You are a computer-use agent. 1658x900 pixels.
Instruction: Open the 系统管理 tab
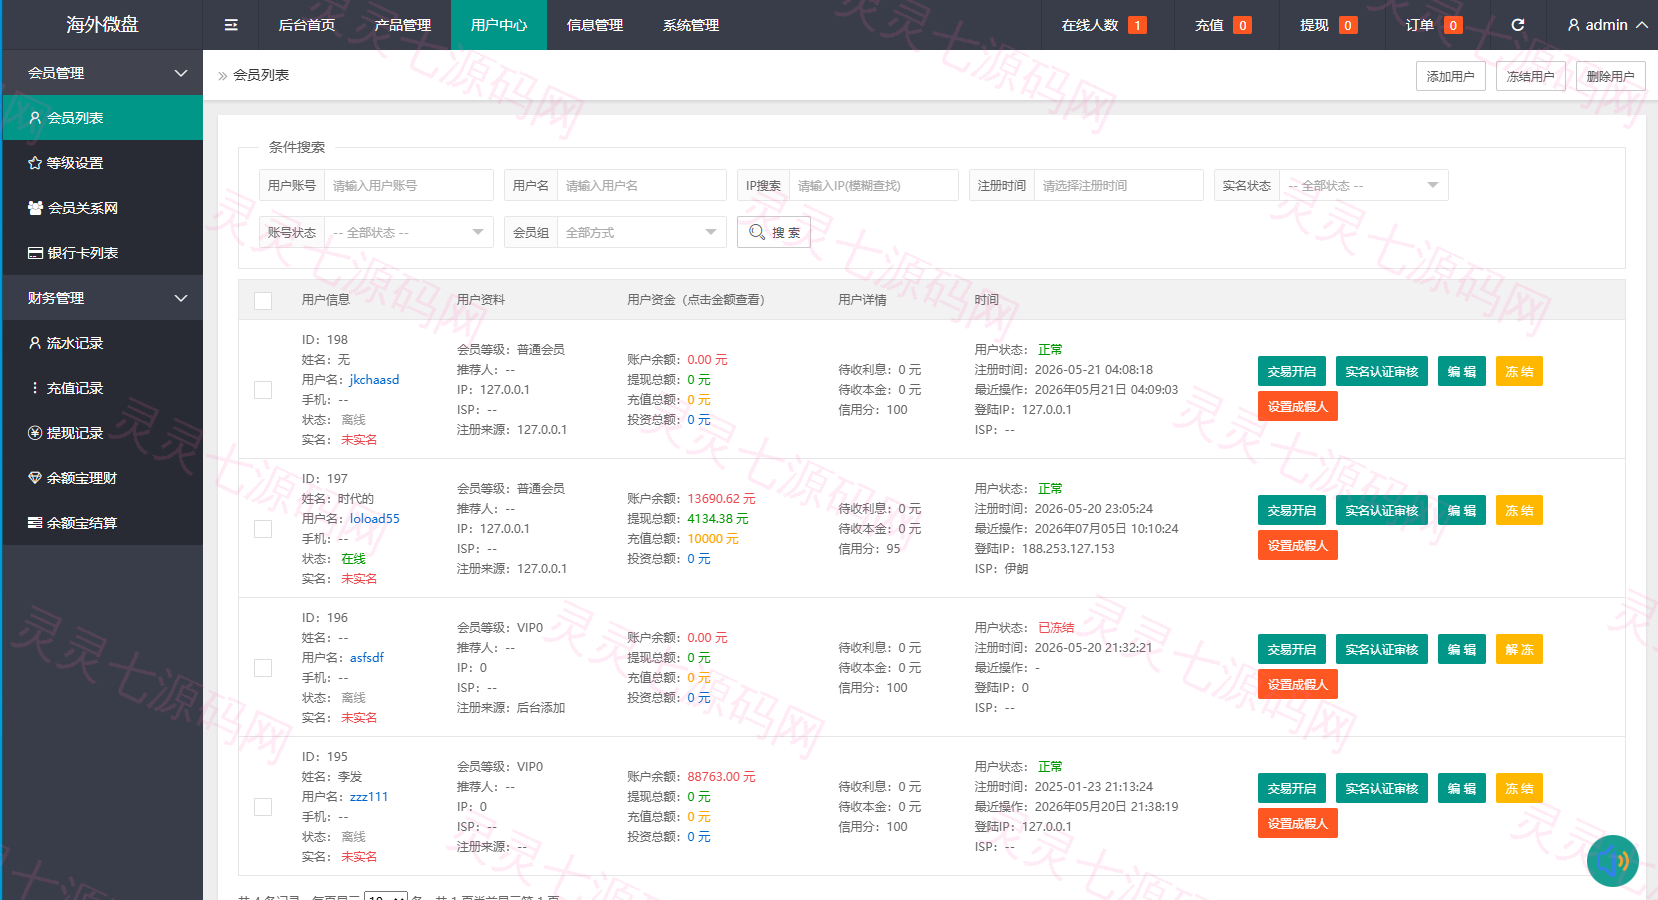point(691,25)
